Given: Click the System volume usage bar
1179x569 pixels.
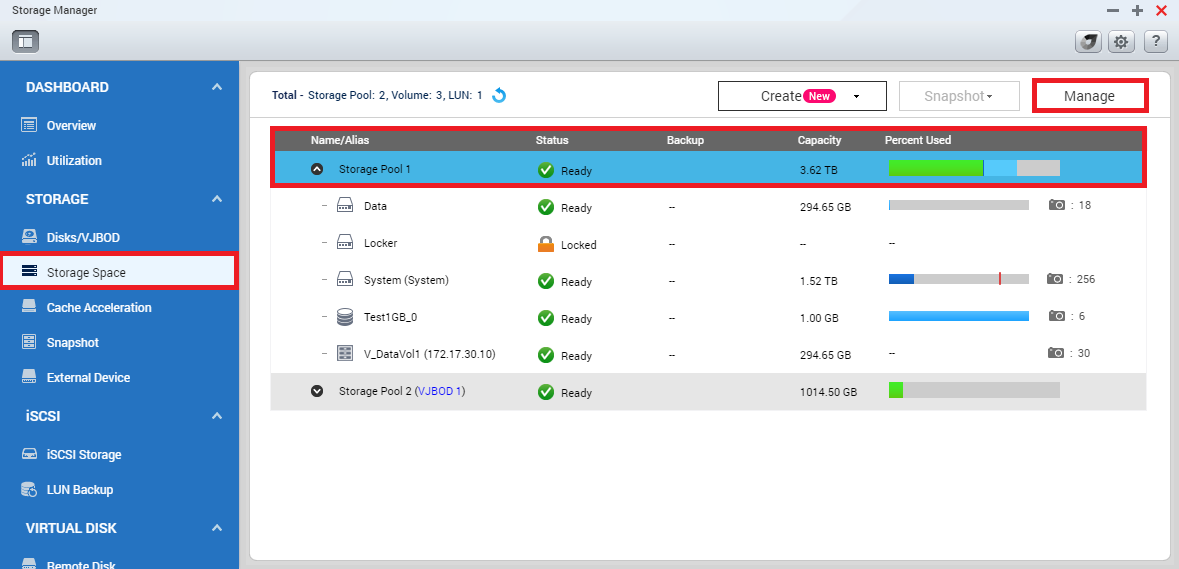Looking at the screenshot, I should [959, 279].
